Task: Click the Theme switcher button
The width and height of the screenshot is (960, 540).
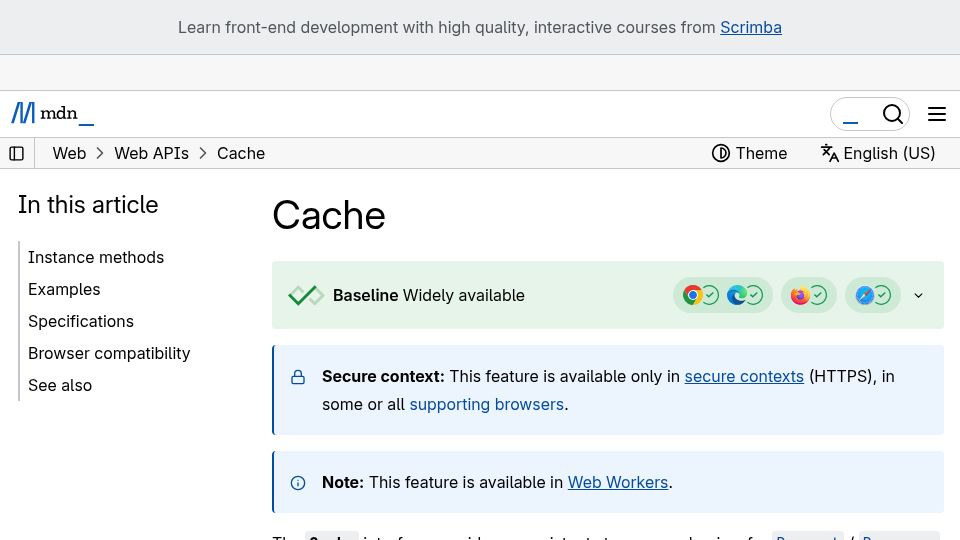Action: [749, 153]
